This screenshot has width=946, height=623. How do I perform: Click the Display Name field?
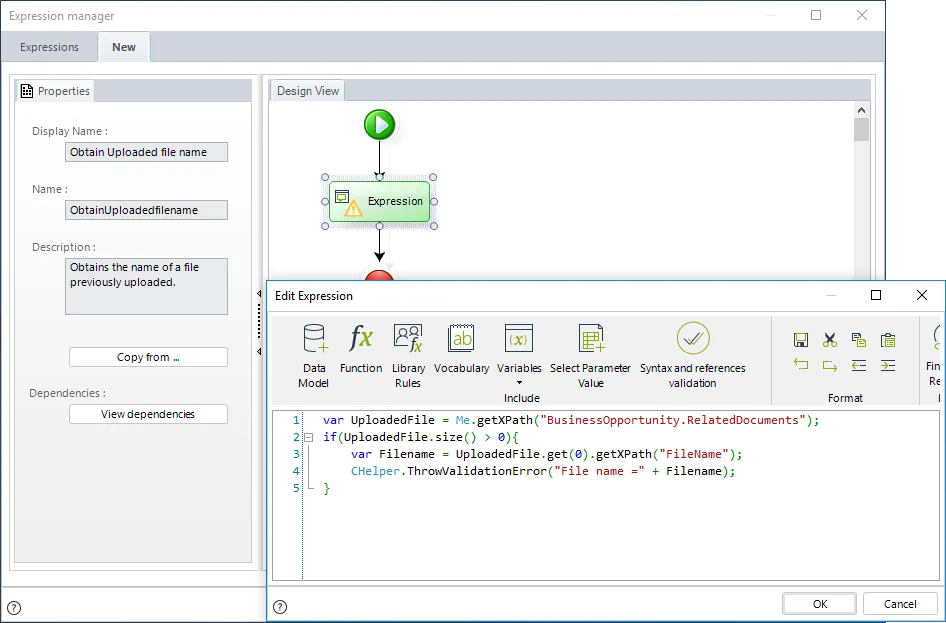[x=147, y=152]
